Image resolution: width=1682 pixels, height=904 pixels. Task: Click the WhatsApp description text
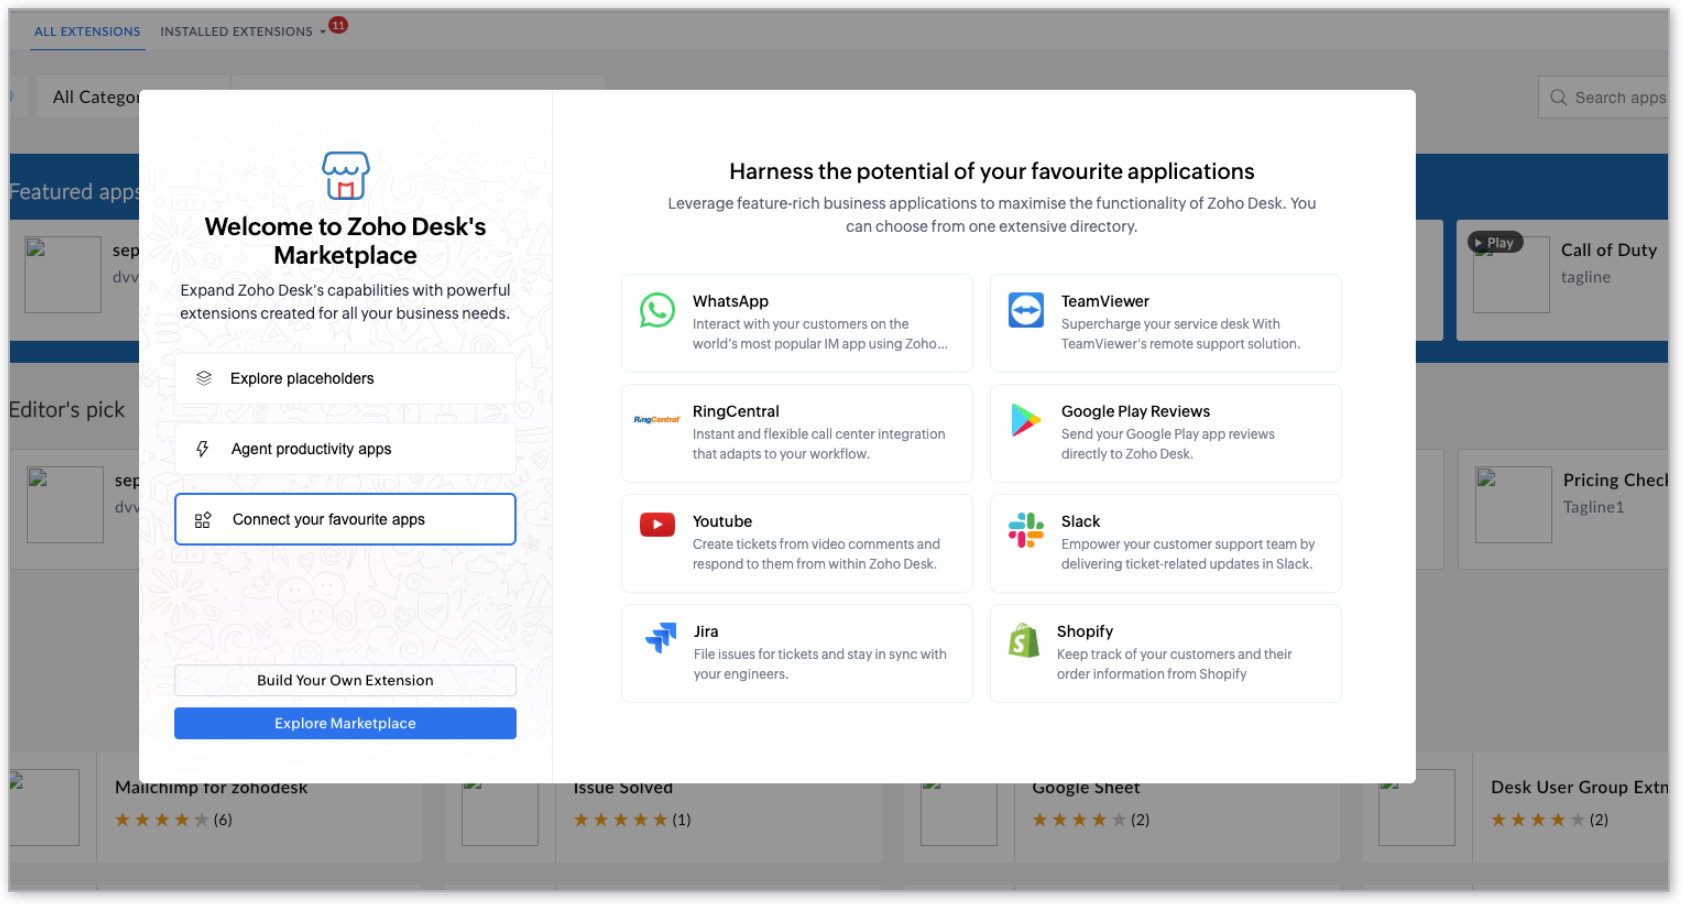tap(820, 334)
